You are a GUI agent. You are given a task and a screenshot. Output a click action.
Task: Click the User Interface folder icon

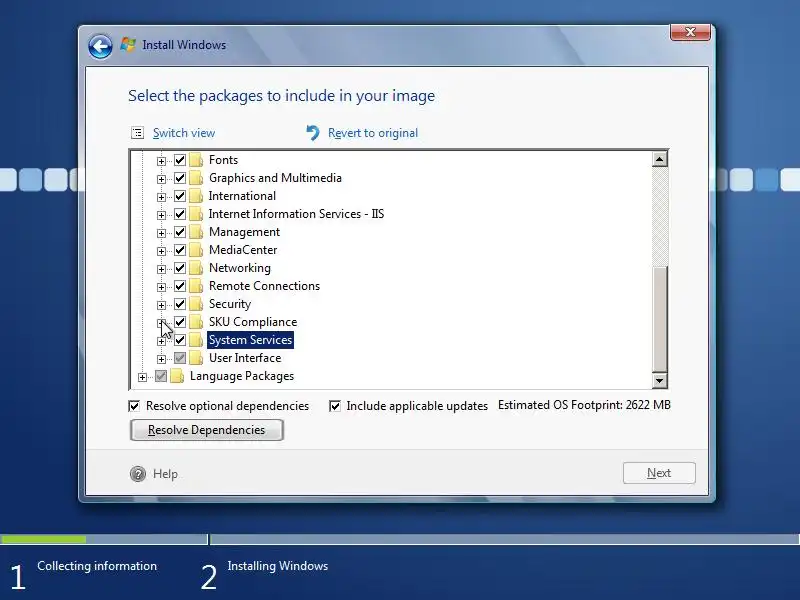(x=196, y=358)
